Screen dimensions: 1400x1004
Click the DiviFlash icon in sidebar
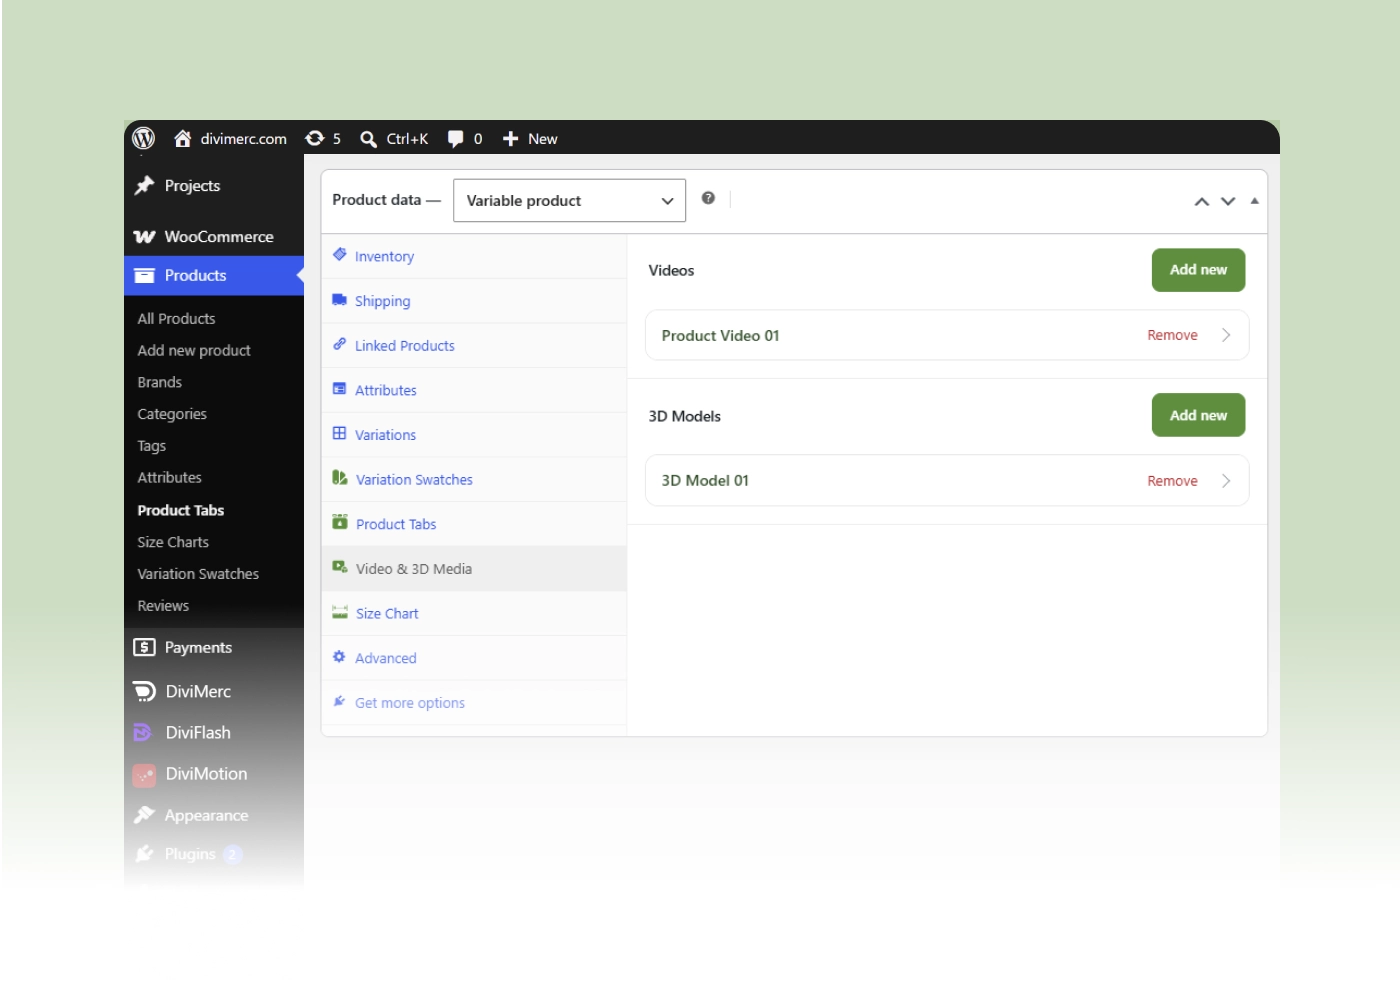click(x=144, y=733)
